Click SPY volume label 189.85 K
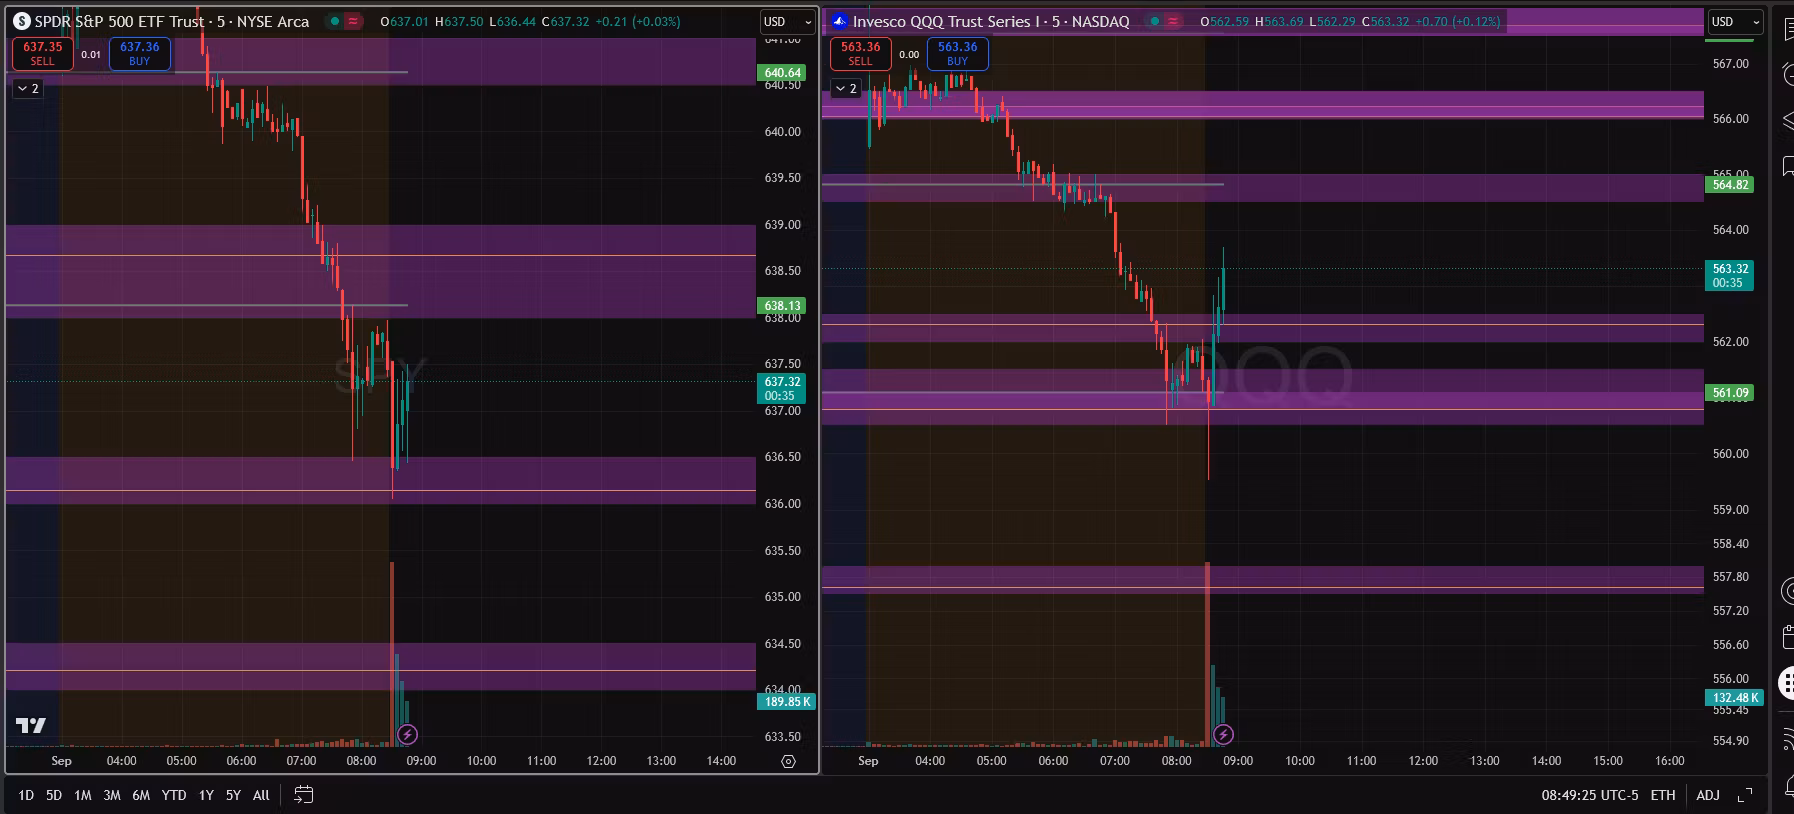 [787, 702]
